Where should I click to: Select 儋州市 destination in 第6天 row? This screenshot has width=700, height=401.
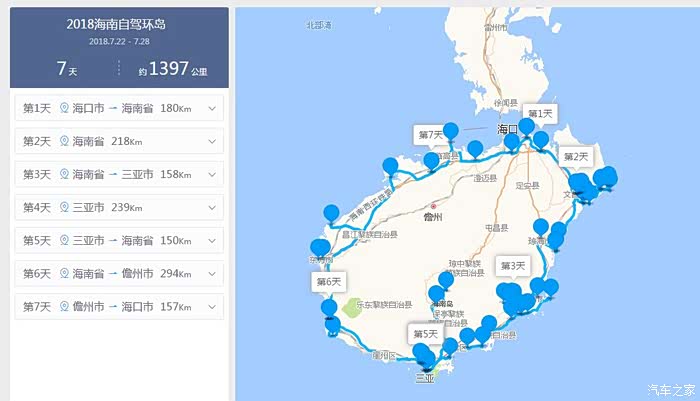point(138,273)
